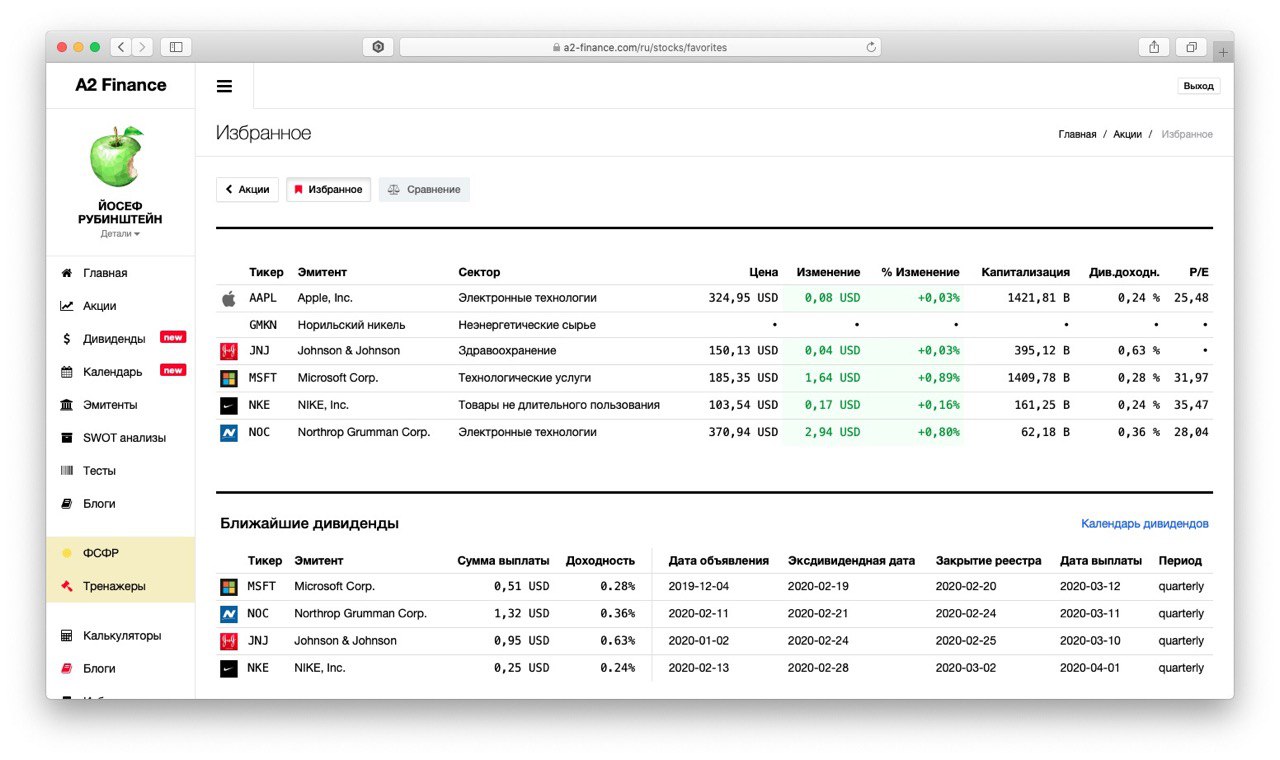Click Northrop Grumman logo in favorites table

228,433
